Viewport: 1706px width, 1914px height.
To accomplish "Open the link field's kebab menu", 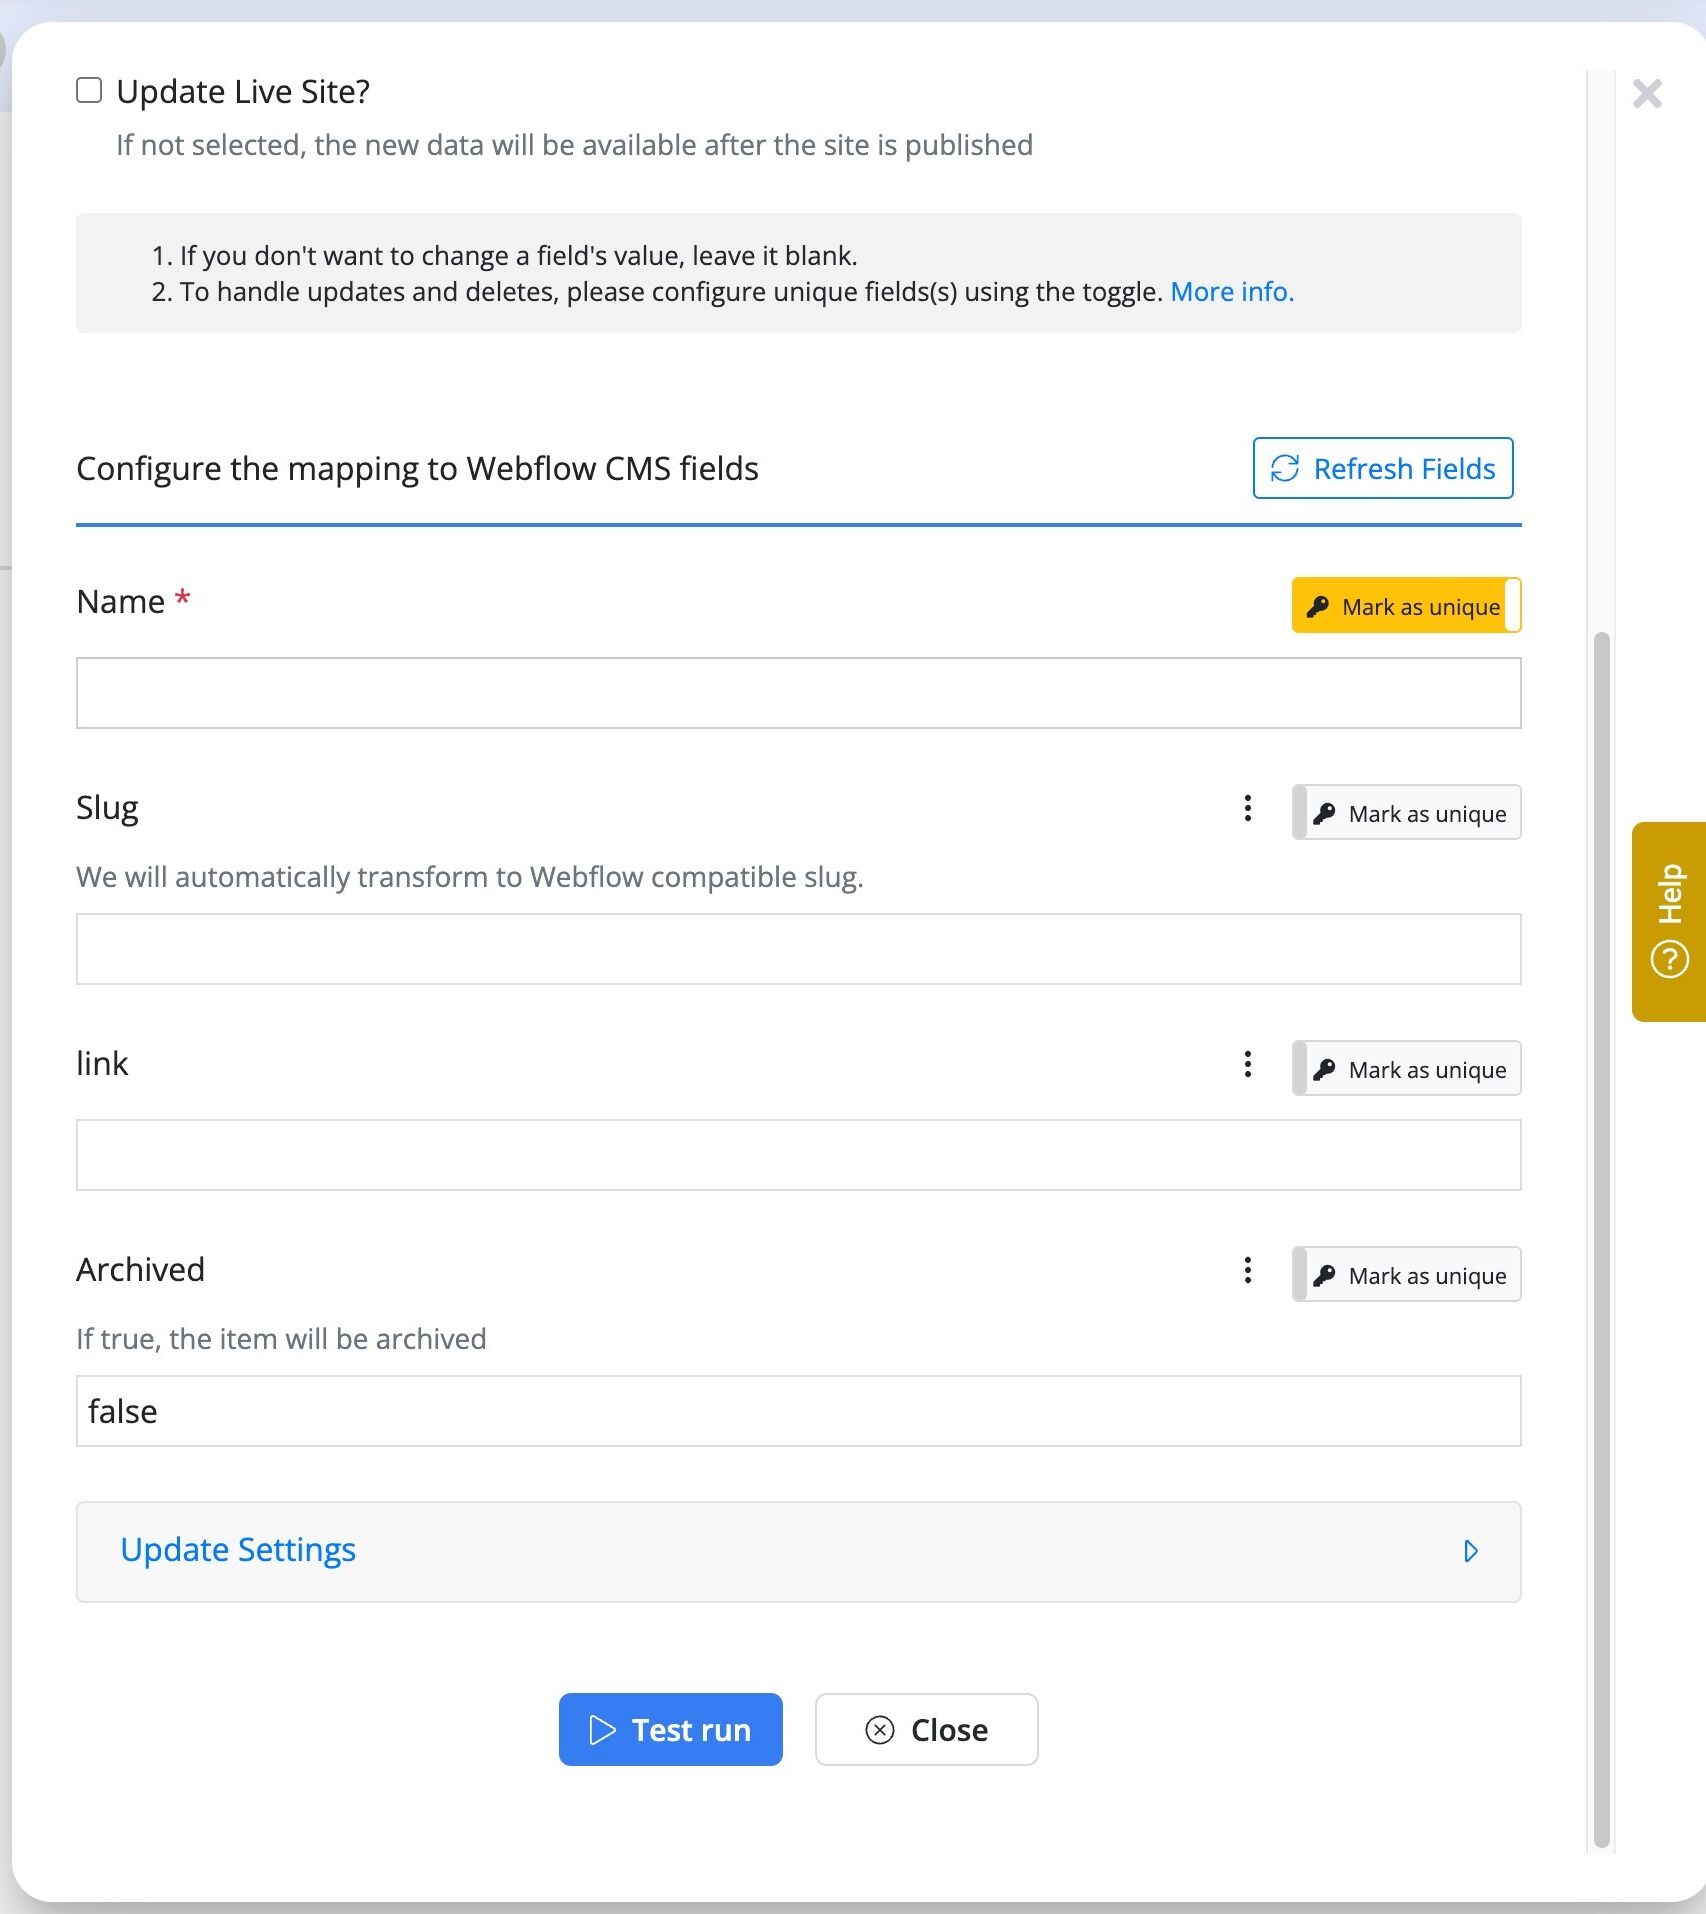I will click(1247, 1064).
